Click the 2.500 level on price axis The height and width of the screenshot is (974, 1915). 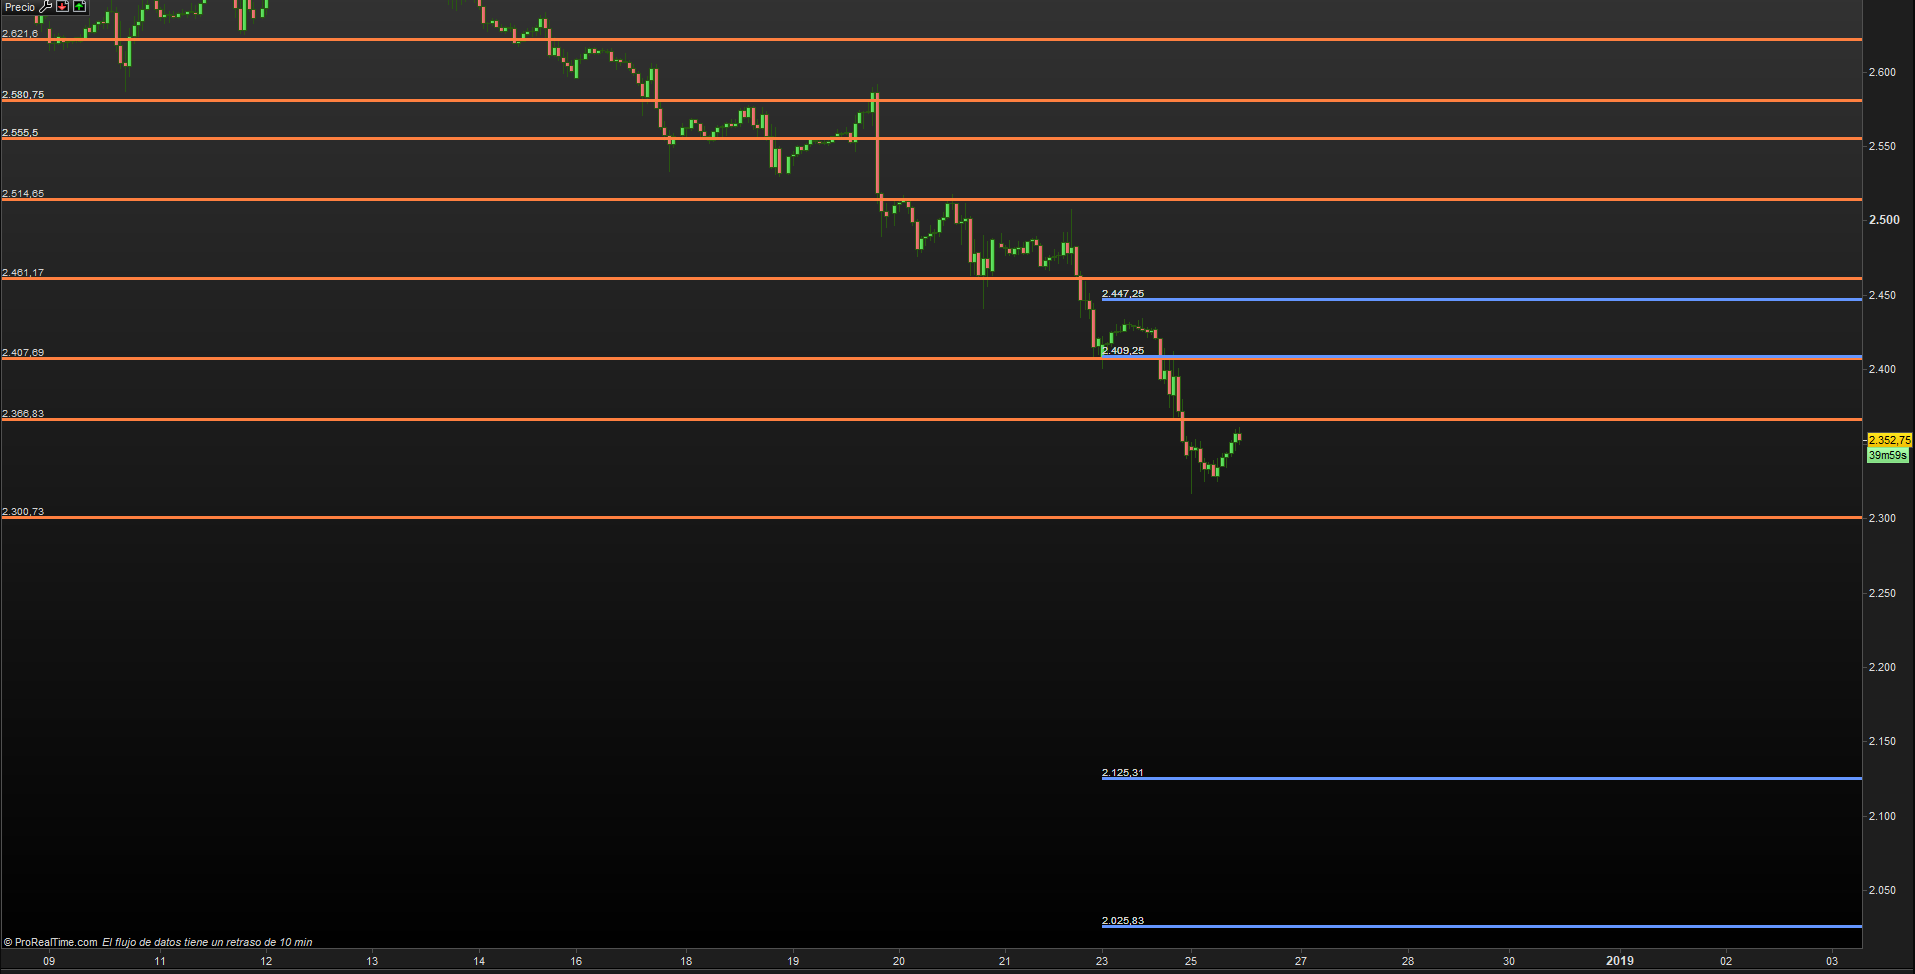pyautogui.click(x=1884, y=220)
